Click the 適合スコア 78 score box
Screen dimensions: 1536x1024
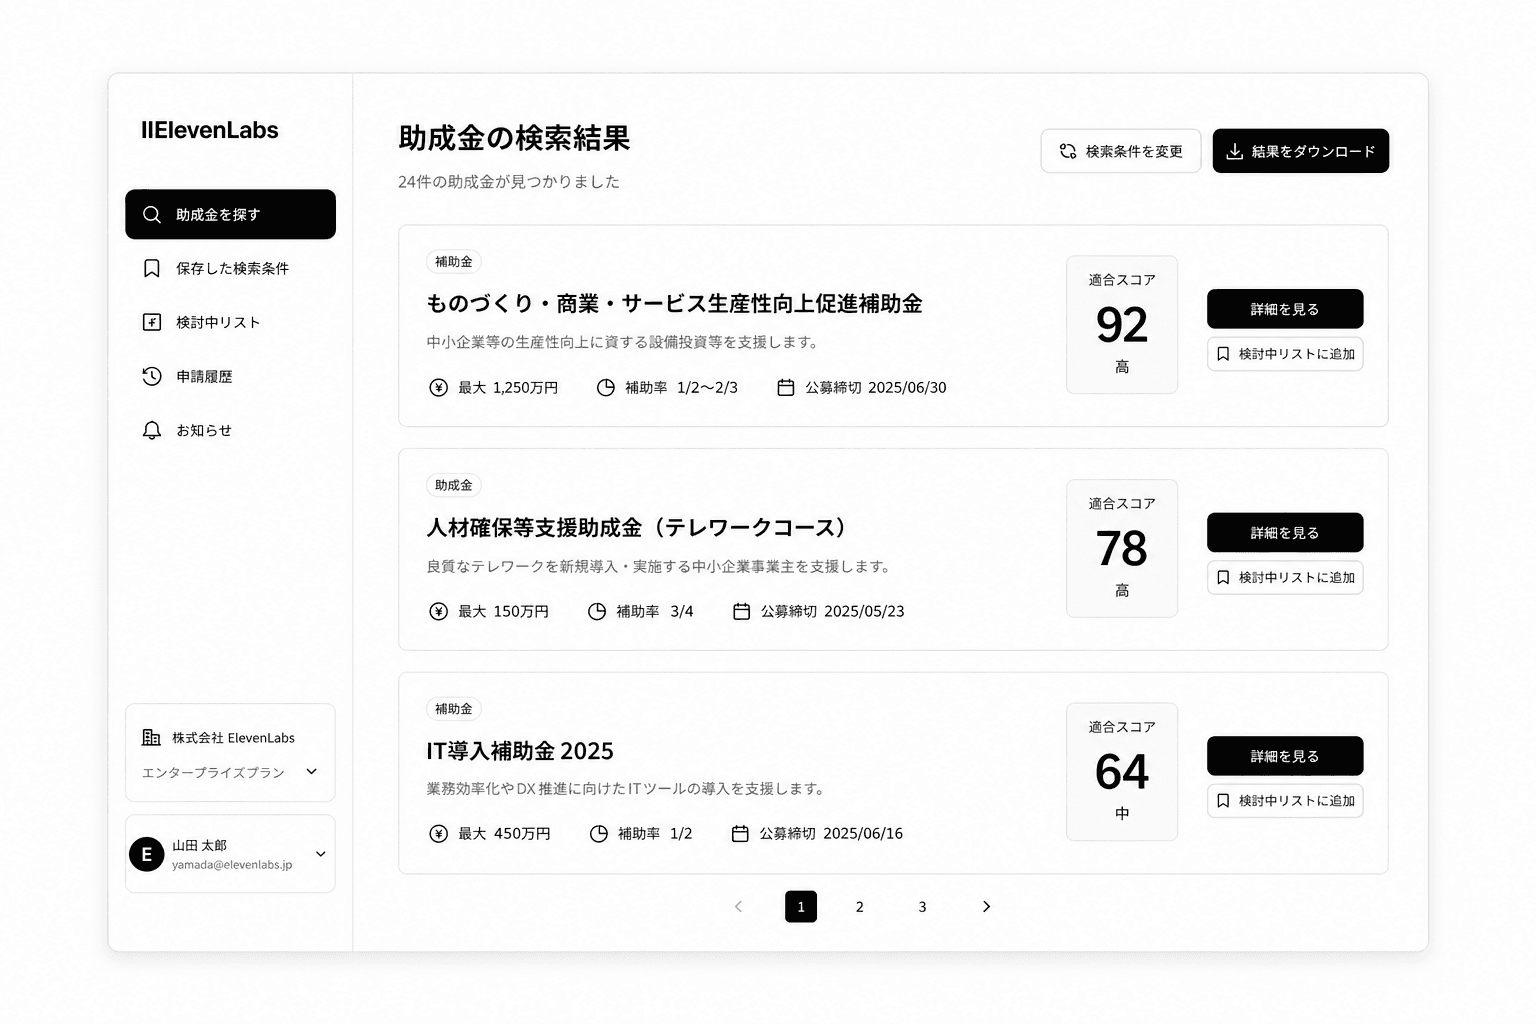click(x=1122, y=548)
